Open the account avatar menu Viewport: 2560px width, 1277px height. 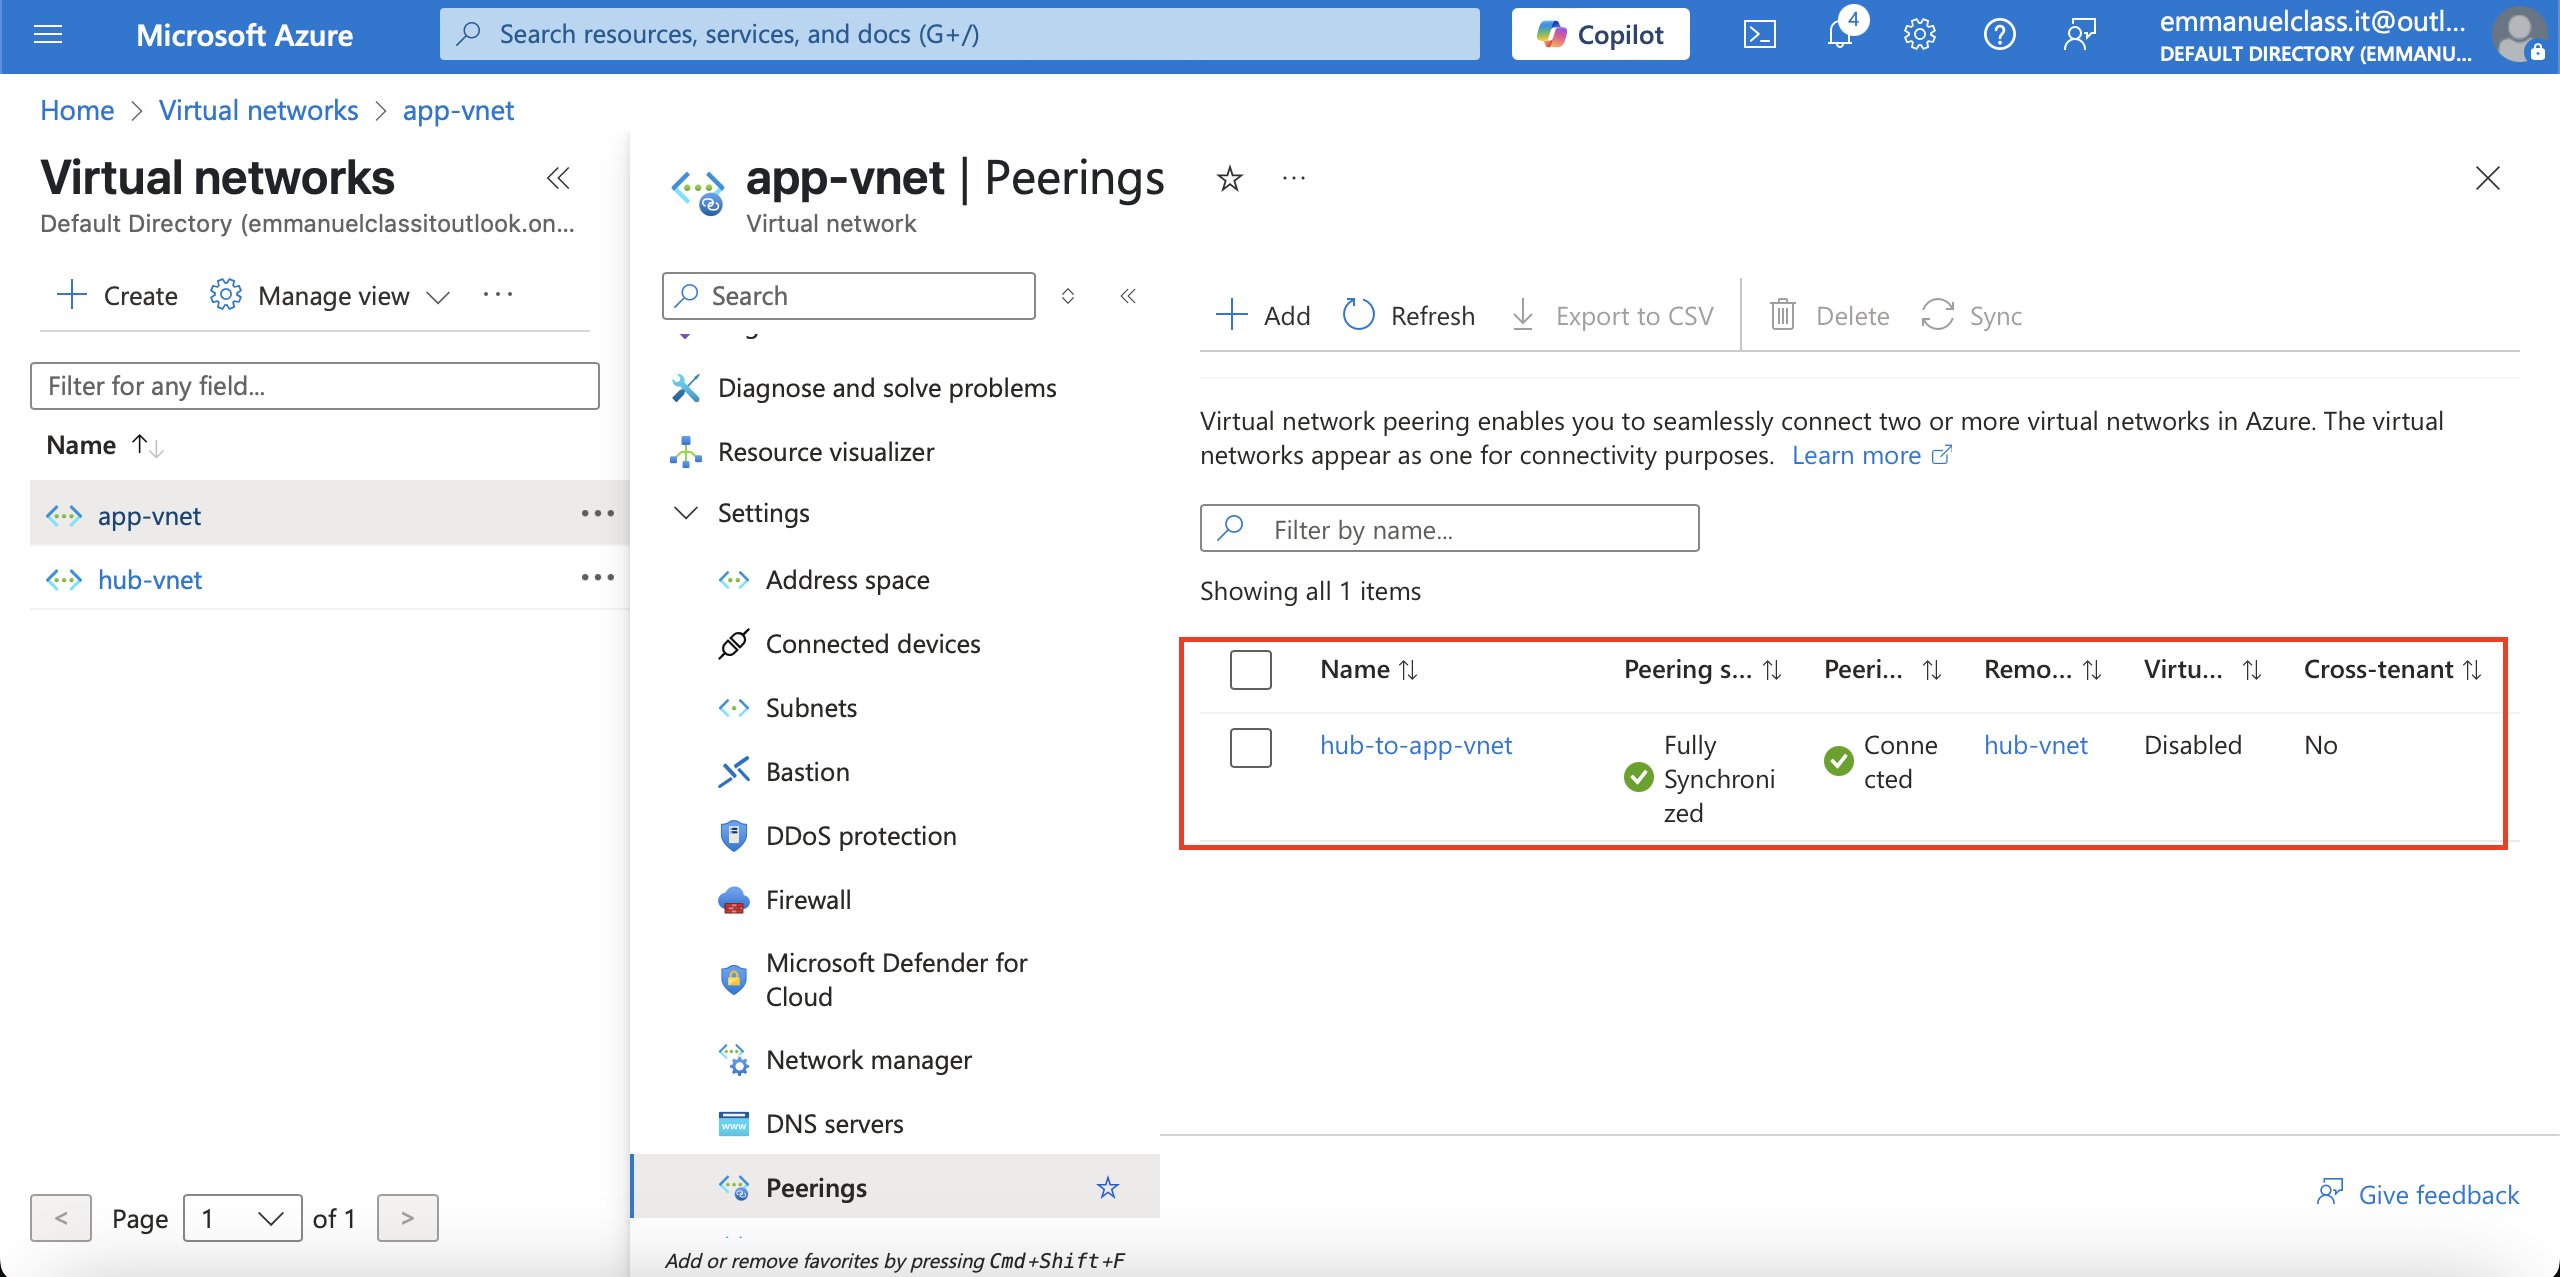(x=2518, y=35)
